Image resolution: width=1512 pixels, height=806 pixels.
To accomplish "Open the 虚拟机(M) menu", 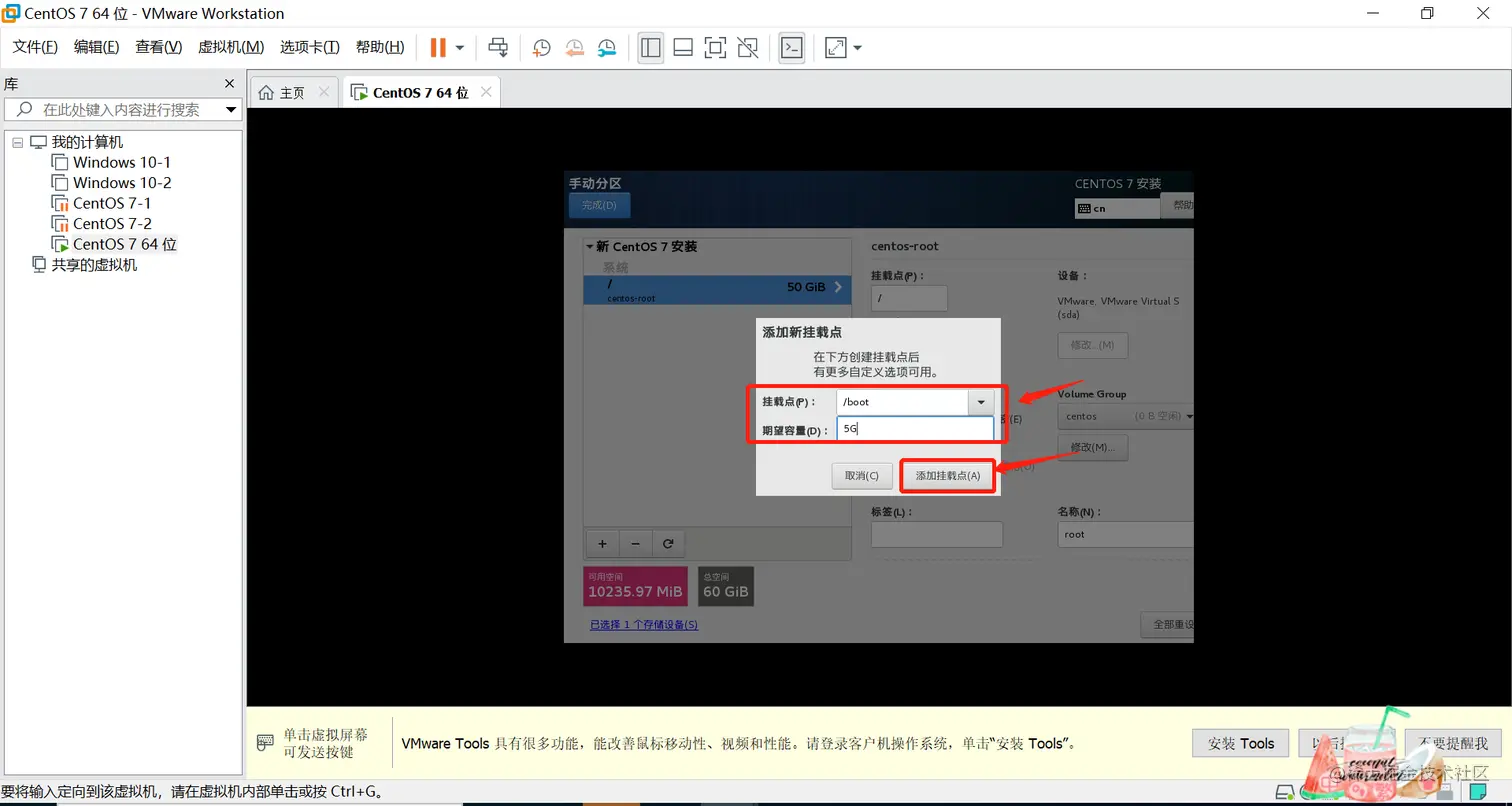I will [x=231, y=47].
